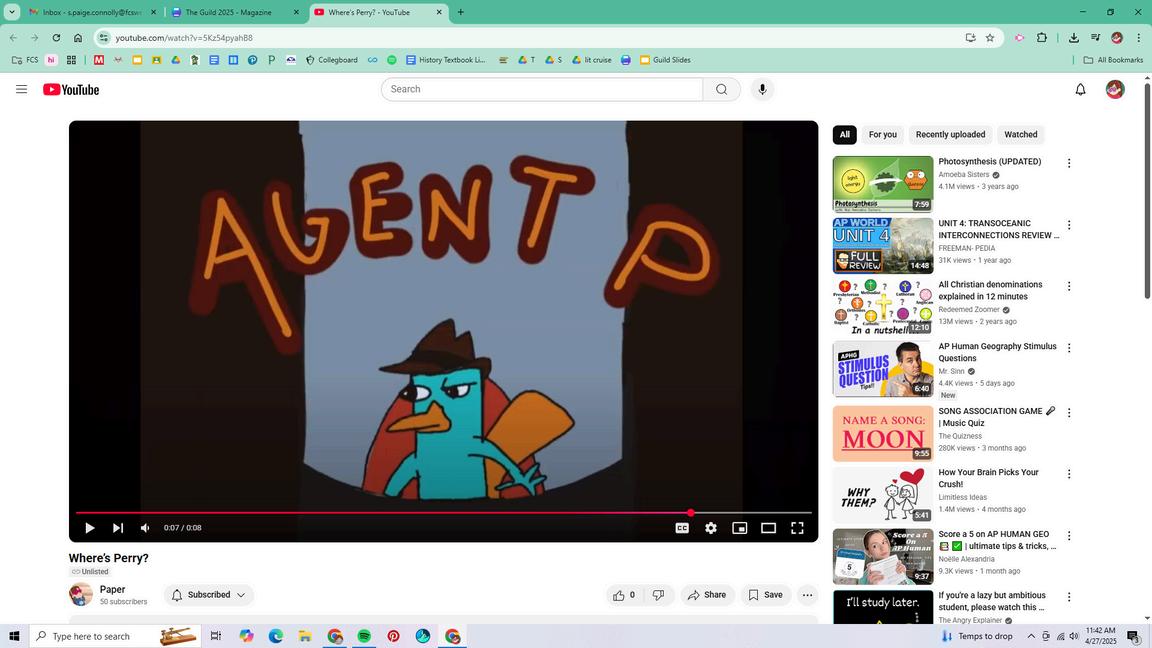Select the Watched filter chip
1152x648 pixels.
1020,134
